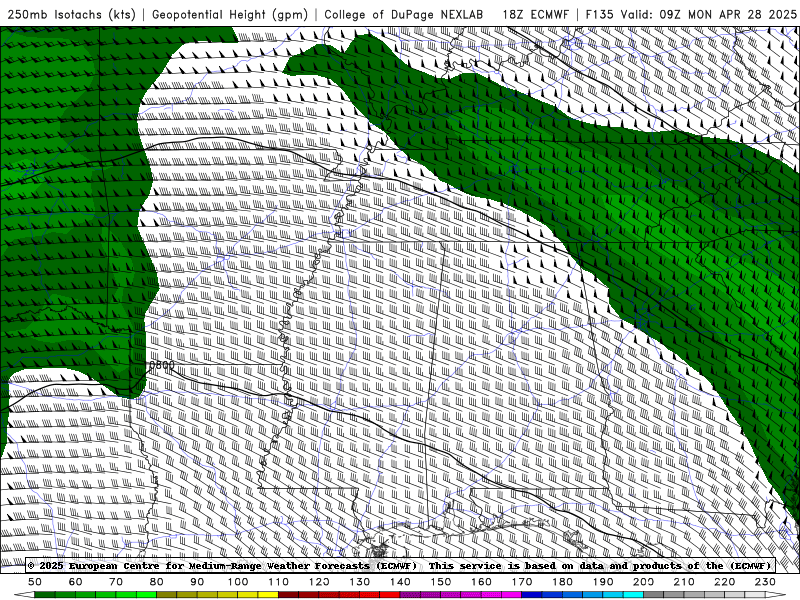
Task: Click the '130' value on the color scale
Action: [x=360, y=582]
